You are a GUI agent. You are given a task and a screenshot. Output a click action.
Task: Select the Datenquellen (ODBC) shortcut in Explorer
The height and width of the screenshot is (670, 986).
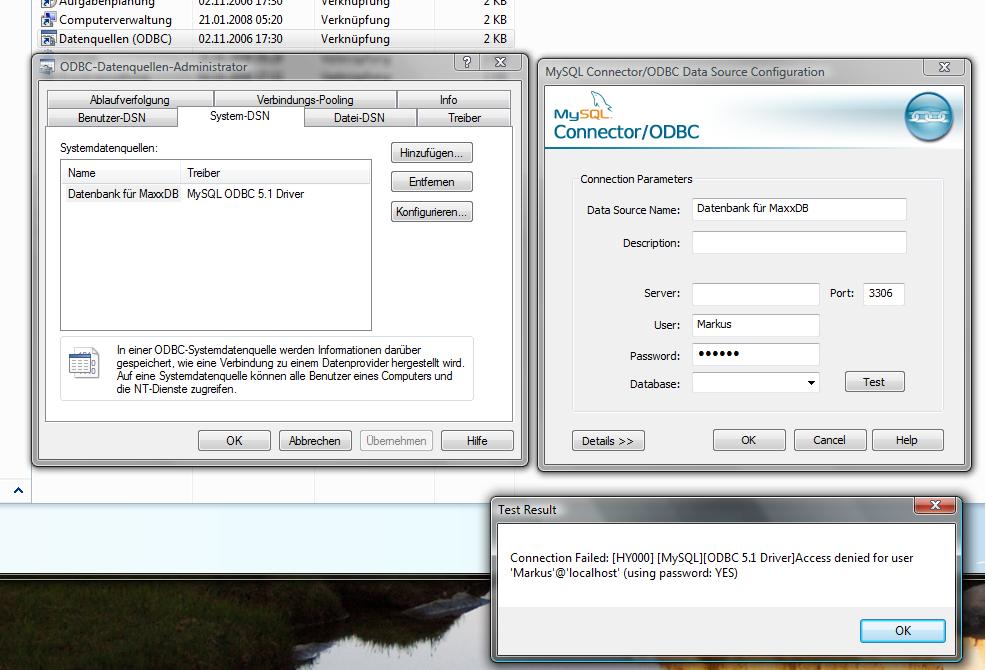coord(115,38)
